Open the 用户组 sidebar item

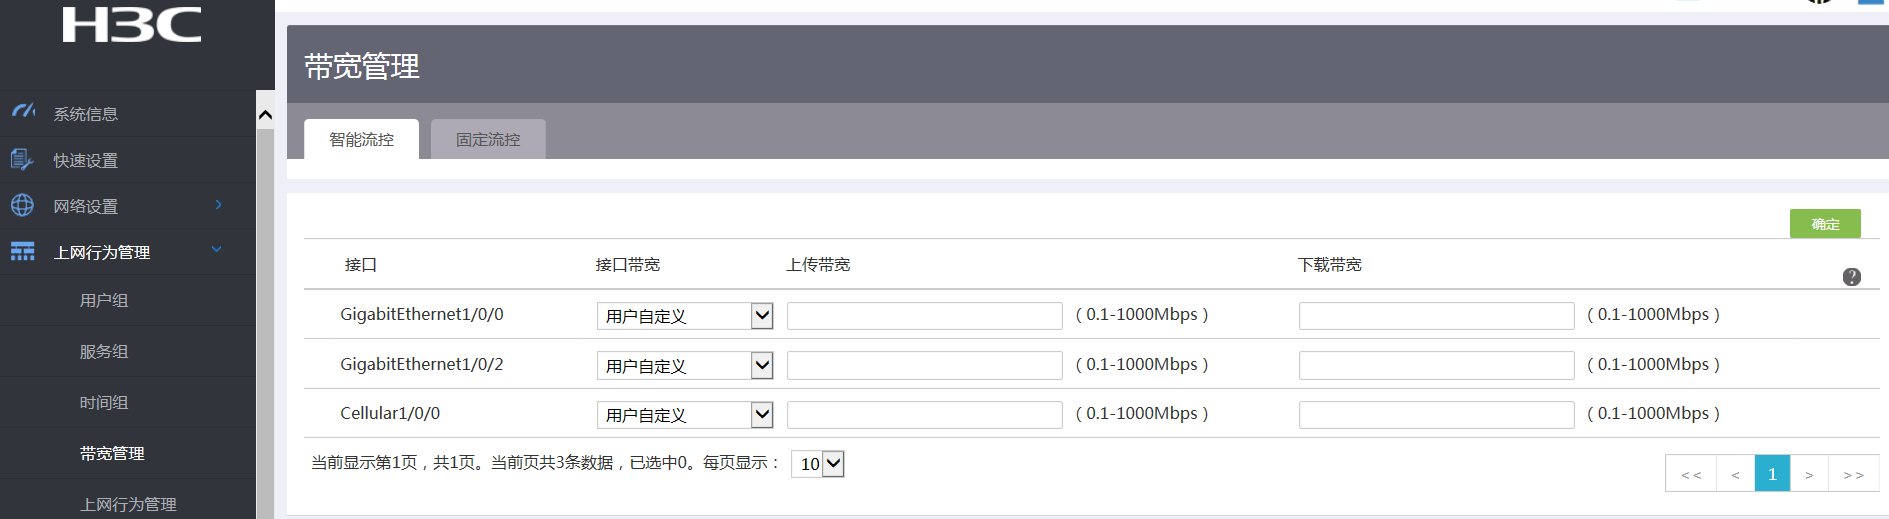point(104,300)
